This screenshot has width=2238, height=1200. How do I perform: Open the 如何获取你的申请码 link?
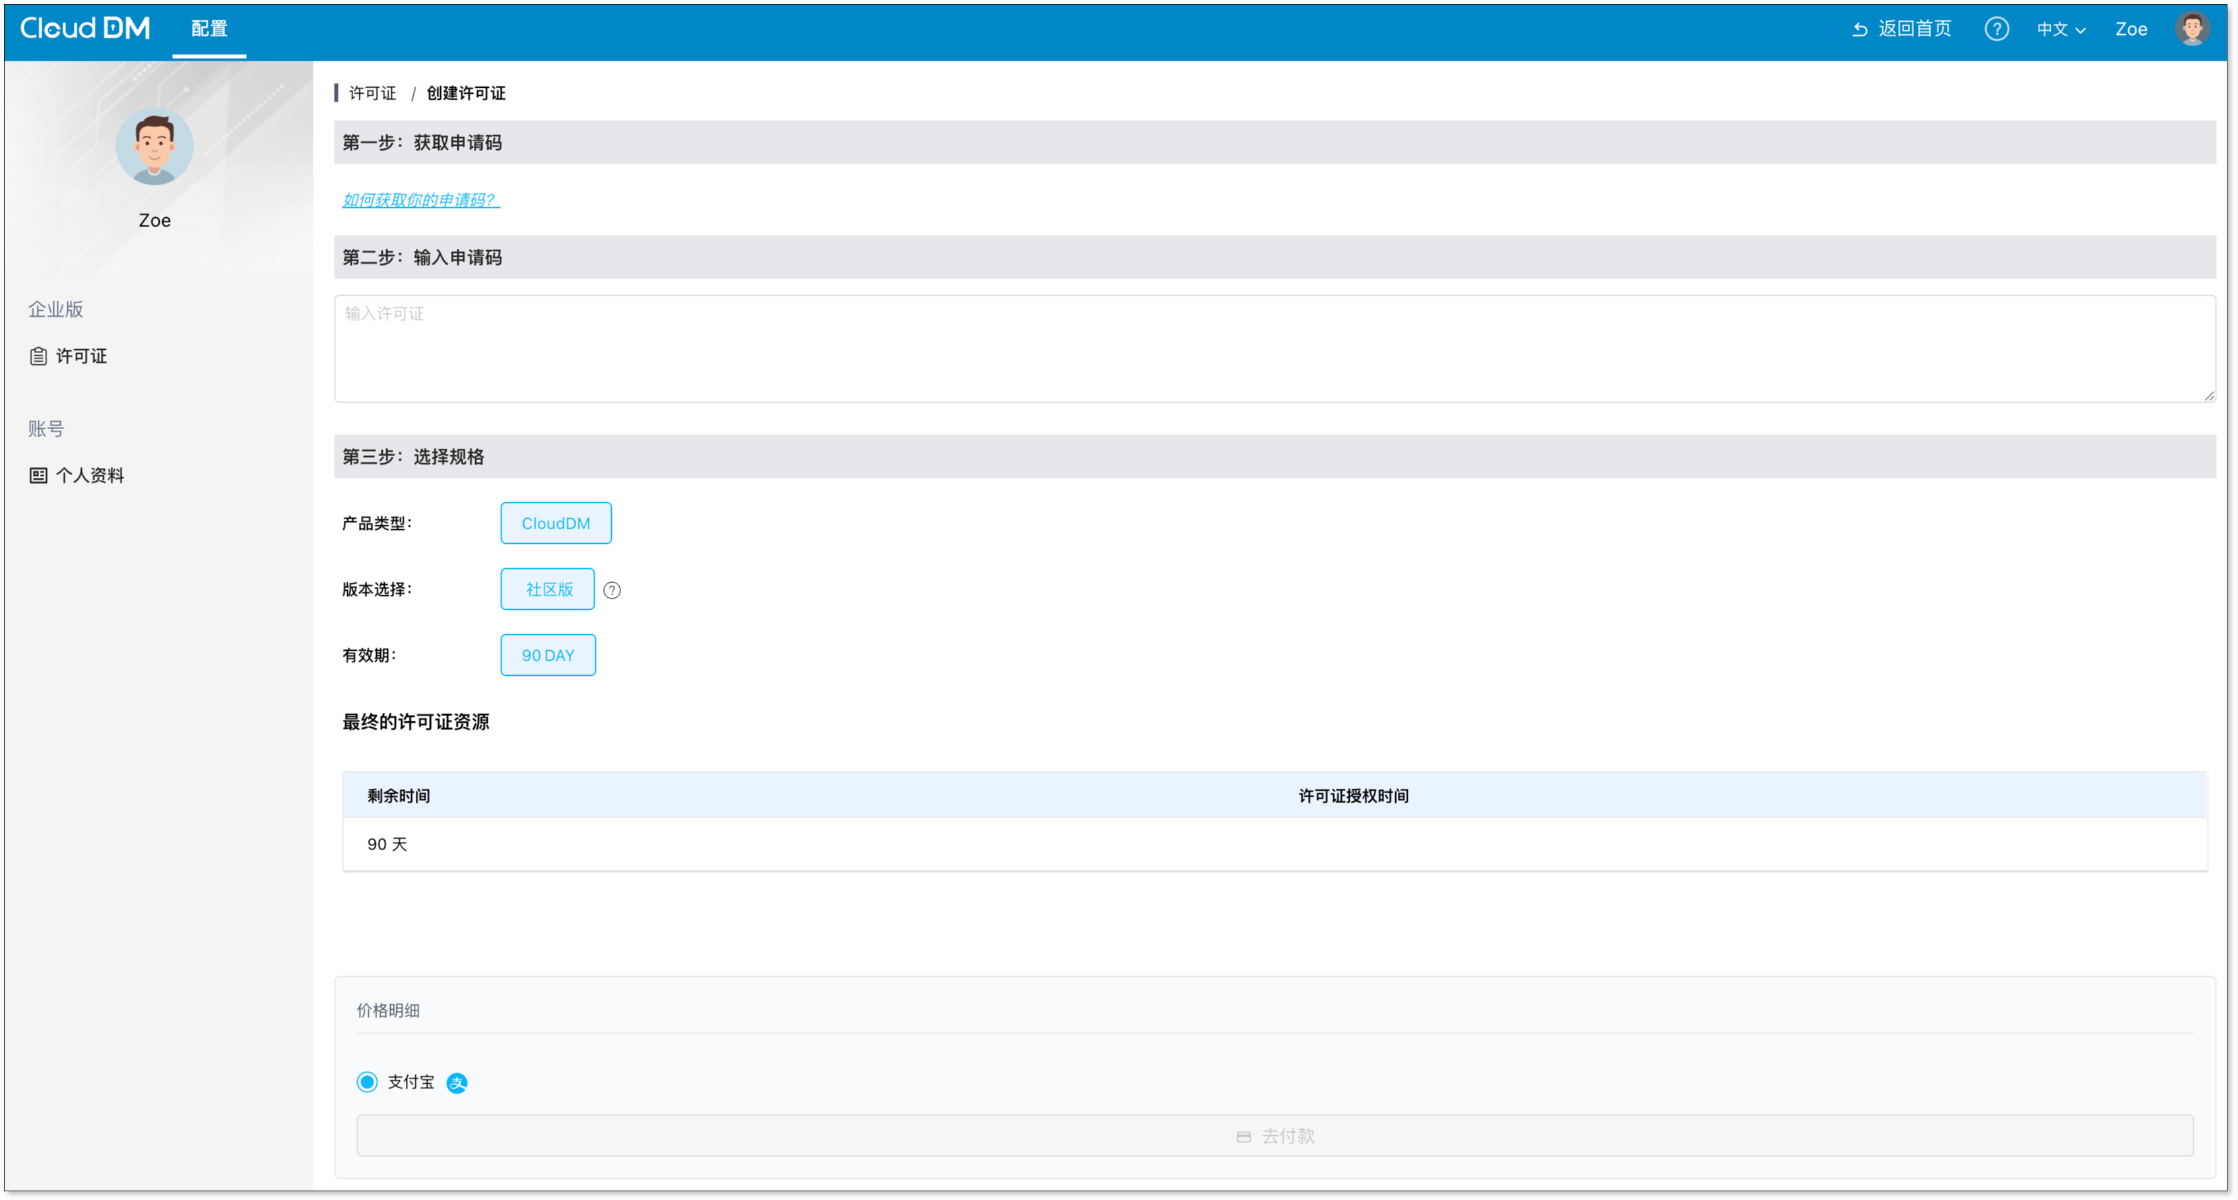tap(420, 200)
